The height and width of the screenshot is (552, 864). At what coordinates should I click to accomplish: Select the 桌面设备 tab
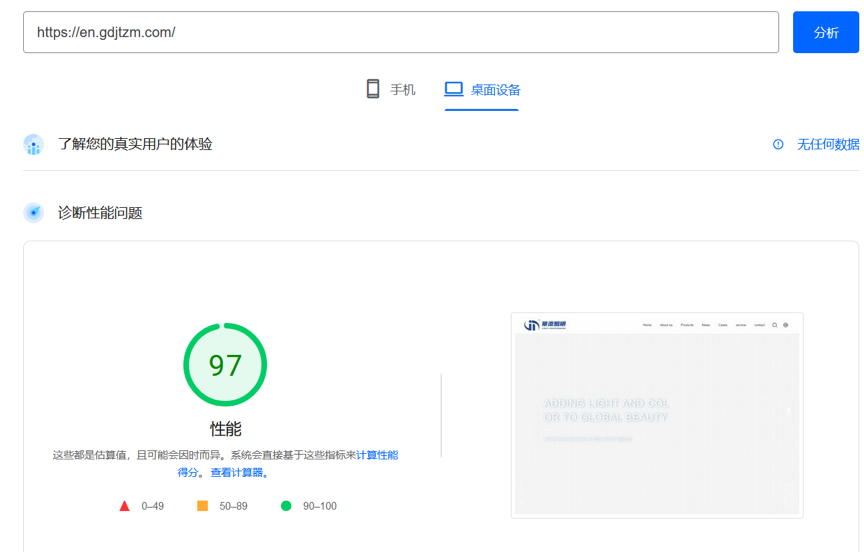tap(482, 89)
